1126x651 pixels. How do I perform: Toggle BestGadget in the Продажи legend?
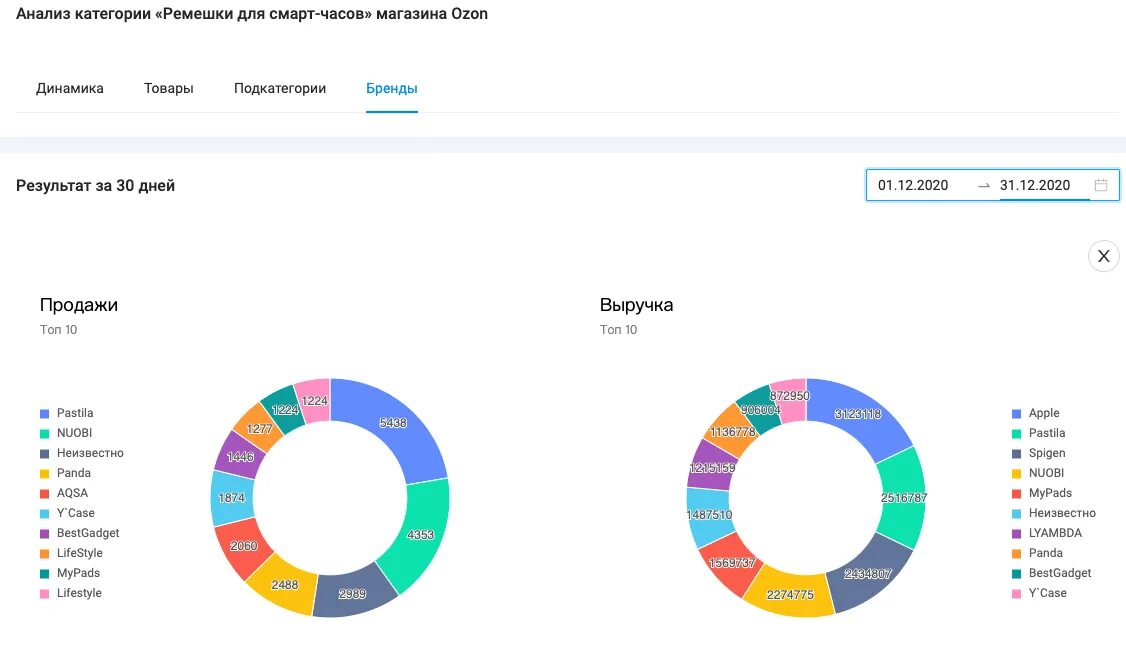pyautogui.click(x=80, y=533)
